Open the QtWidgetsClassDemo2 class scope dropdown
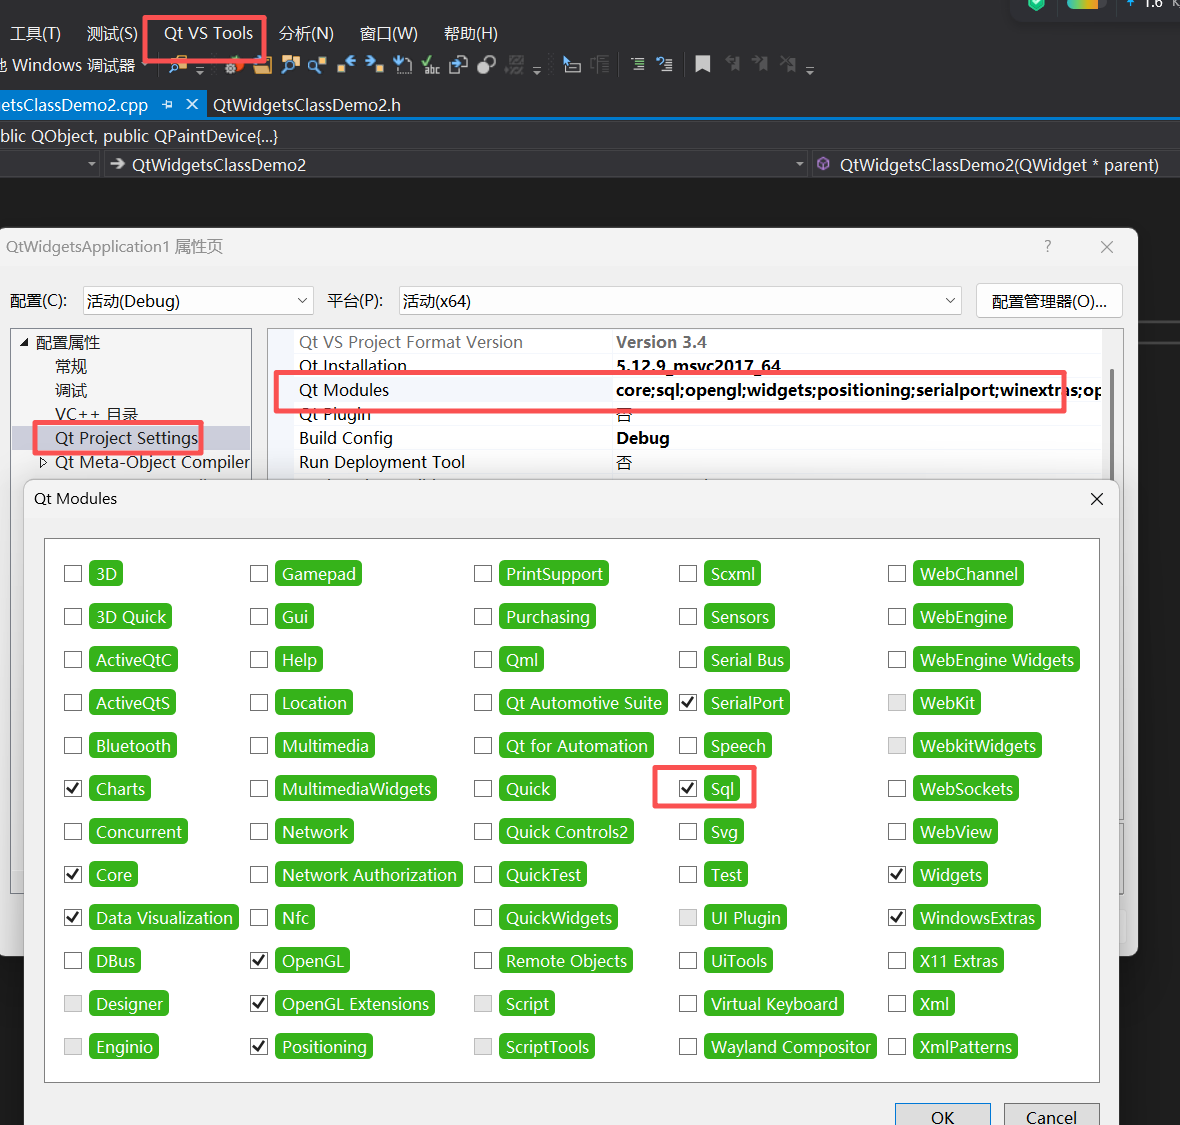Viewport: 1180px width, 1125px height. [799, 164]
